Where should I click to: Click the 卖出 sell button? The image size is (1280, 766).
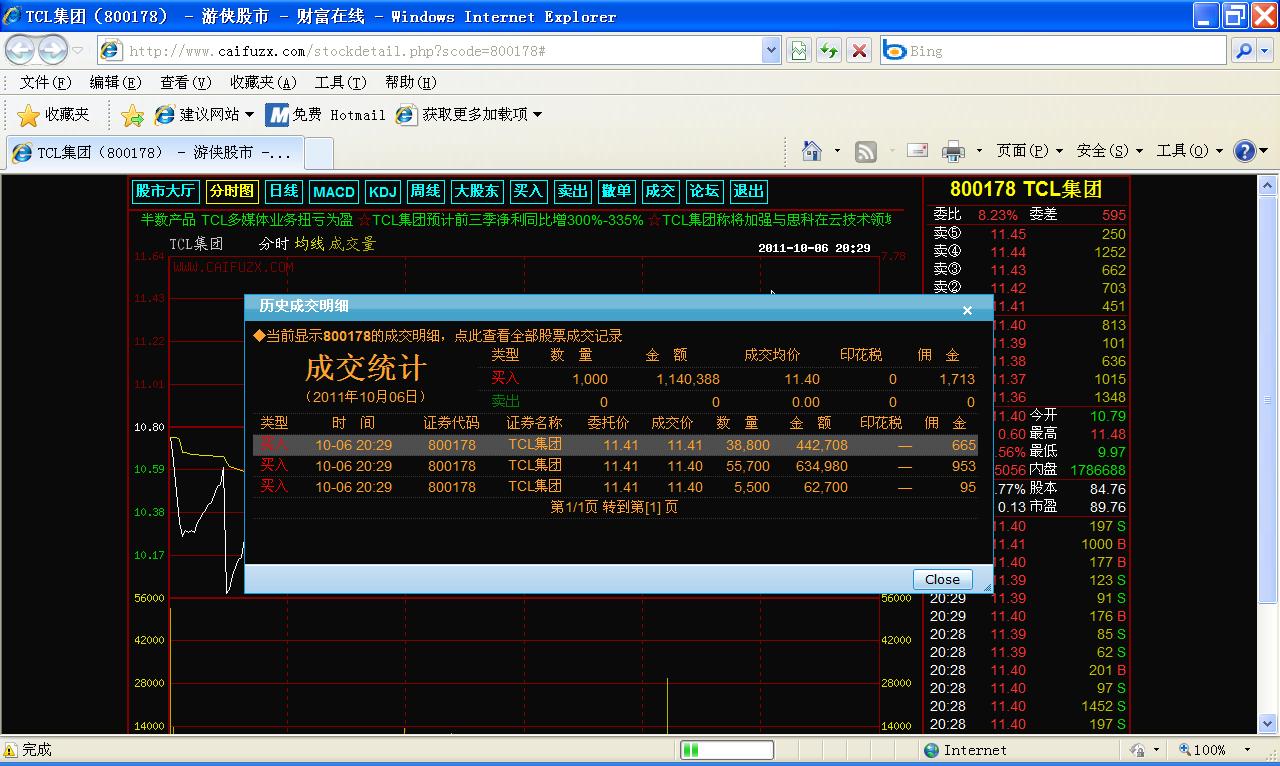[572, 191]
